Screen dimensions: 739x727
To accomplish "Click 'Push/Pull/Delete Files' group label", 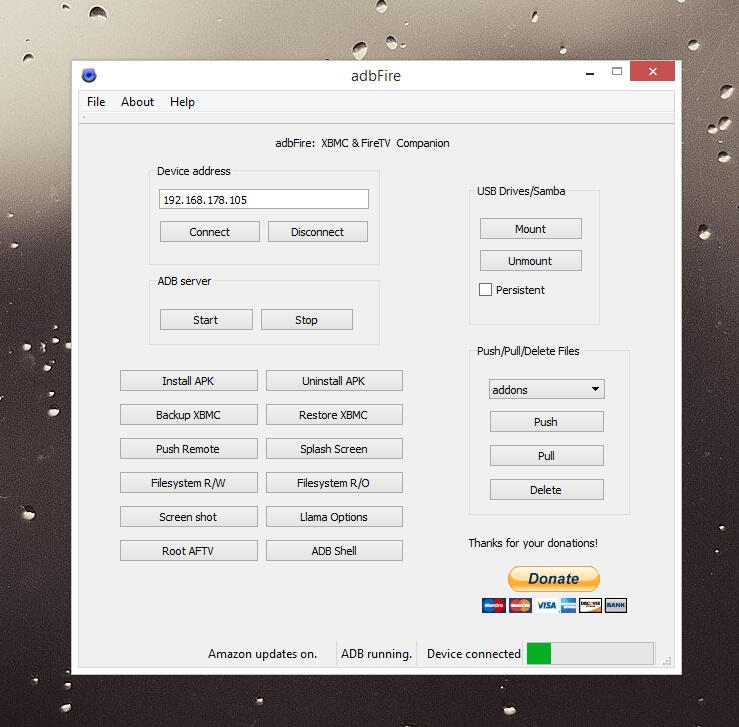I will coord(528,351).
